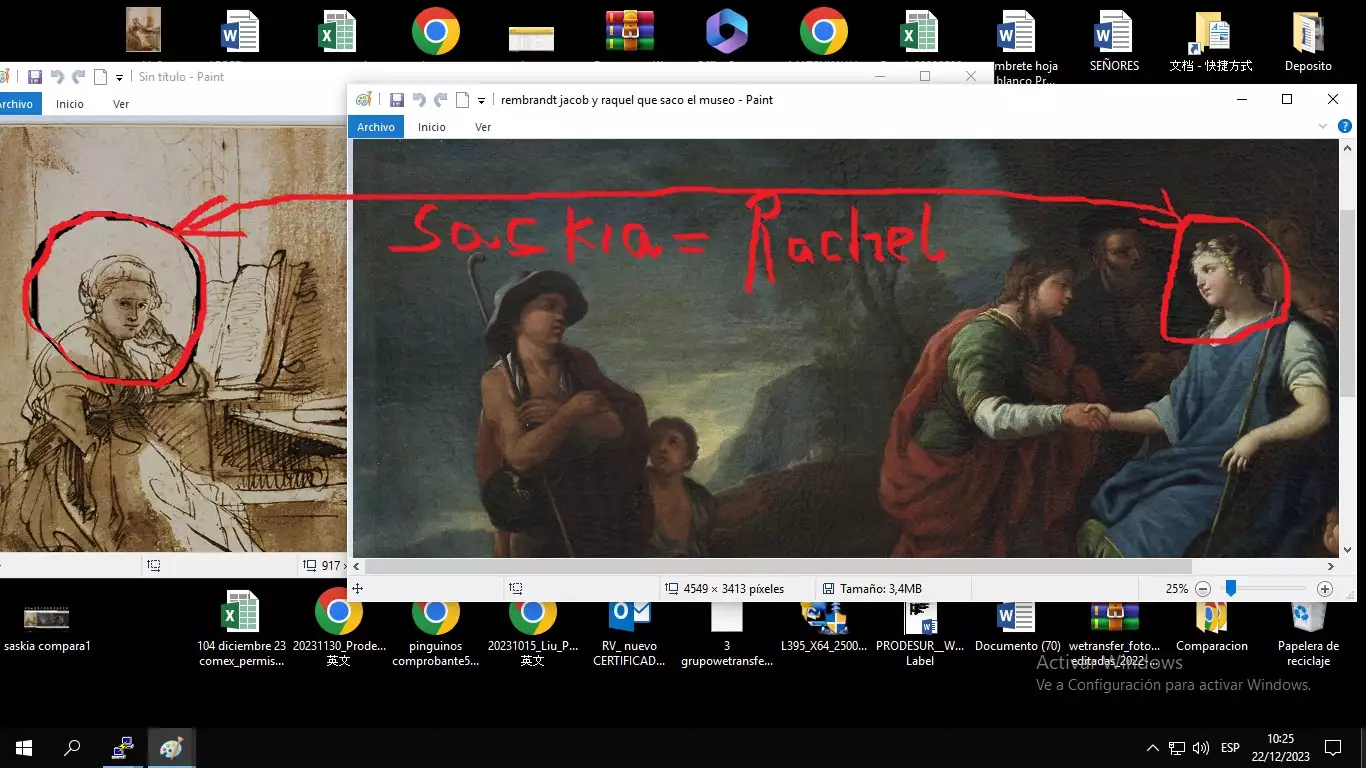Click 'Tamaño: 3,4MB' in status bar
The image size is (1366, 768).
880,589
